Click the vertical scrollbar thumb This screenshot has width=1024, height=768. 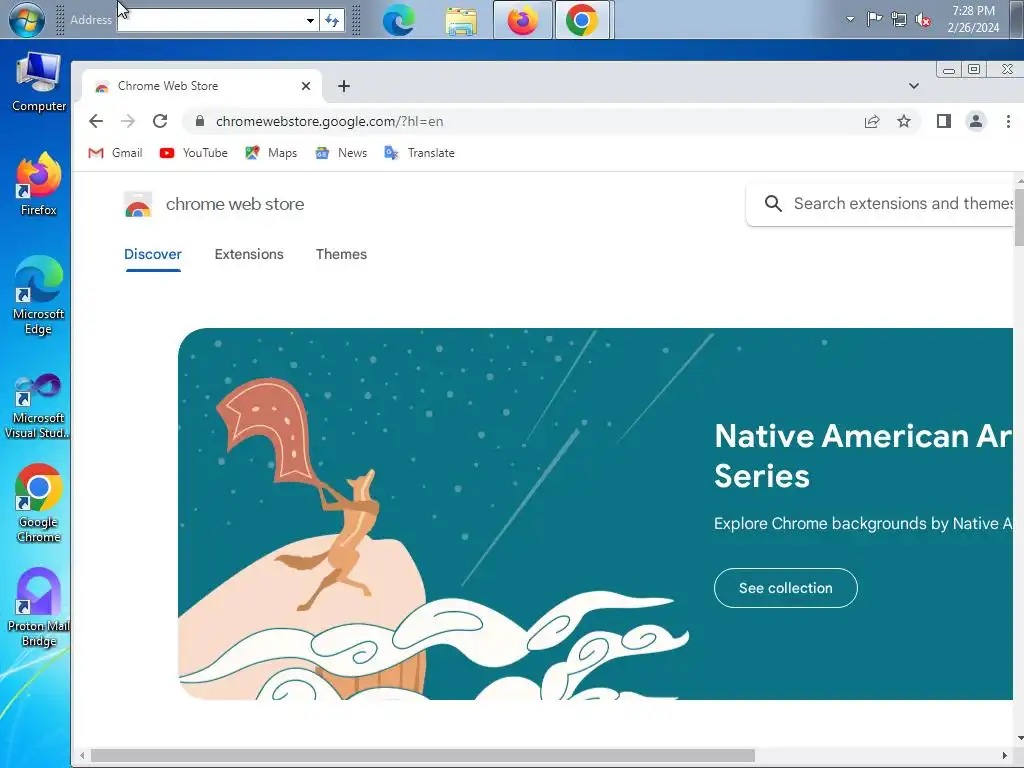tap(1019, 216)
